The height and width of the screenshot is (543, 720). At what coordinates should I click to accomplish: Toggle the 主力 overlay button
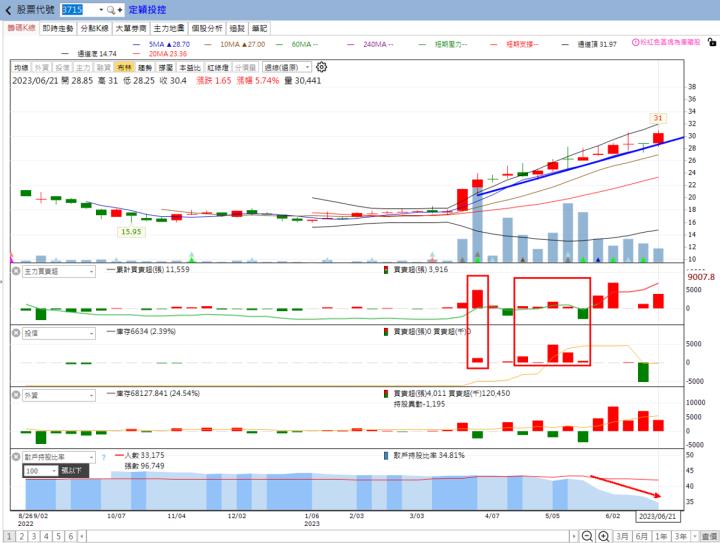coord(83,67)
